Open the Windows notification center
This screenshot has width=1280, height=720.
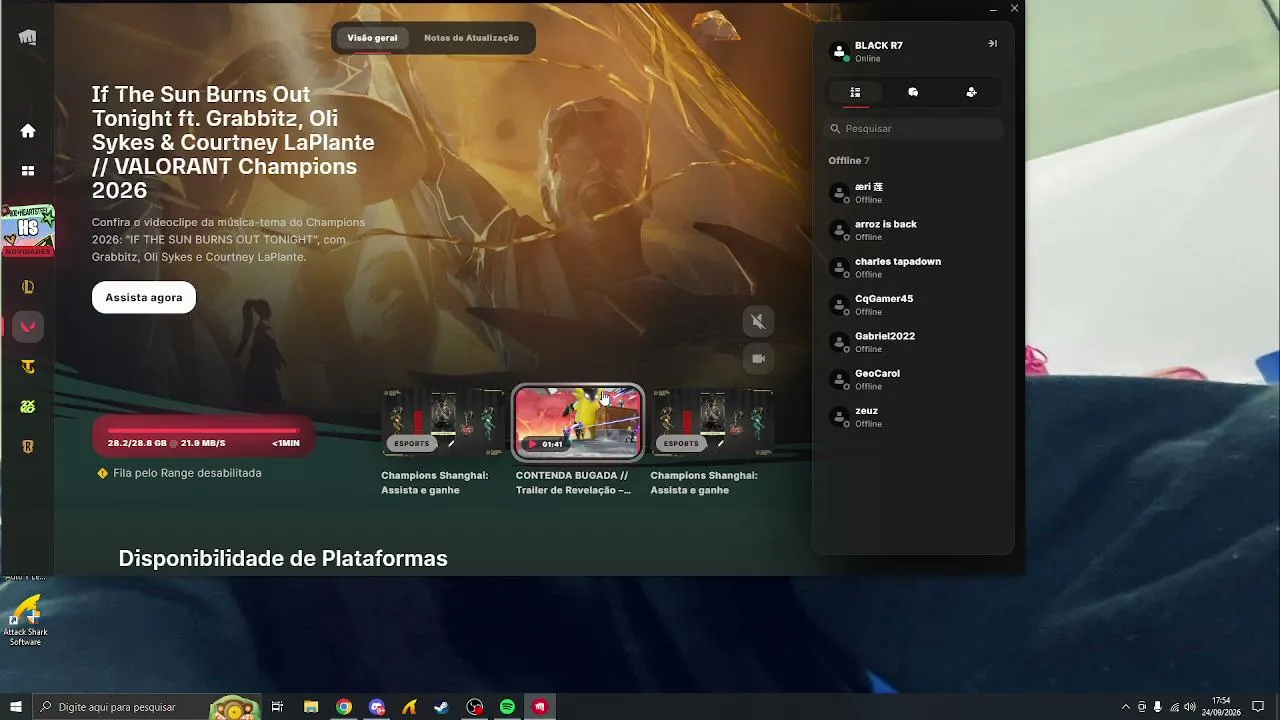(x=1259, y=707)
